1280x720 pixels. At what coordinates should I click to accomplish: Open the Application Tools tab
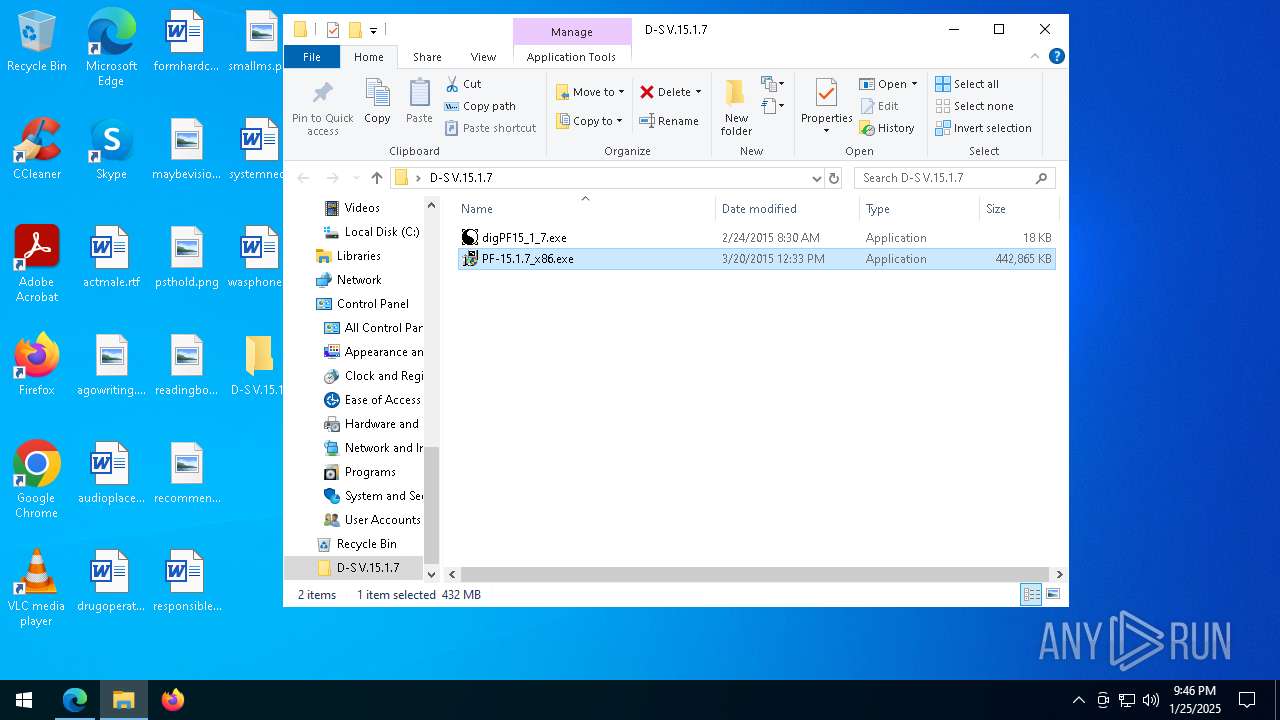tap(571, 57)
